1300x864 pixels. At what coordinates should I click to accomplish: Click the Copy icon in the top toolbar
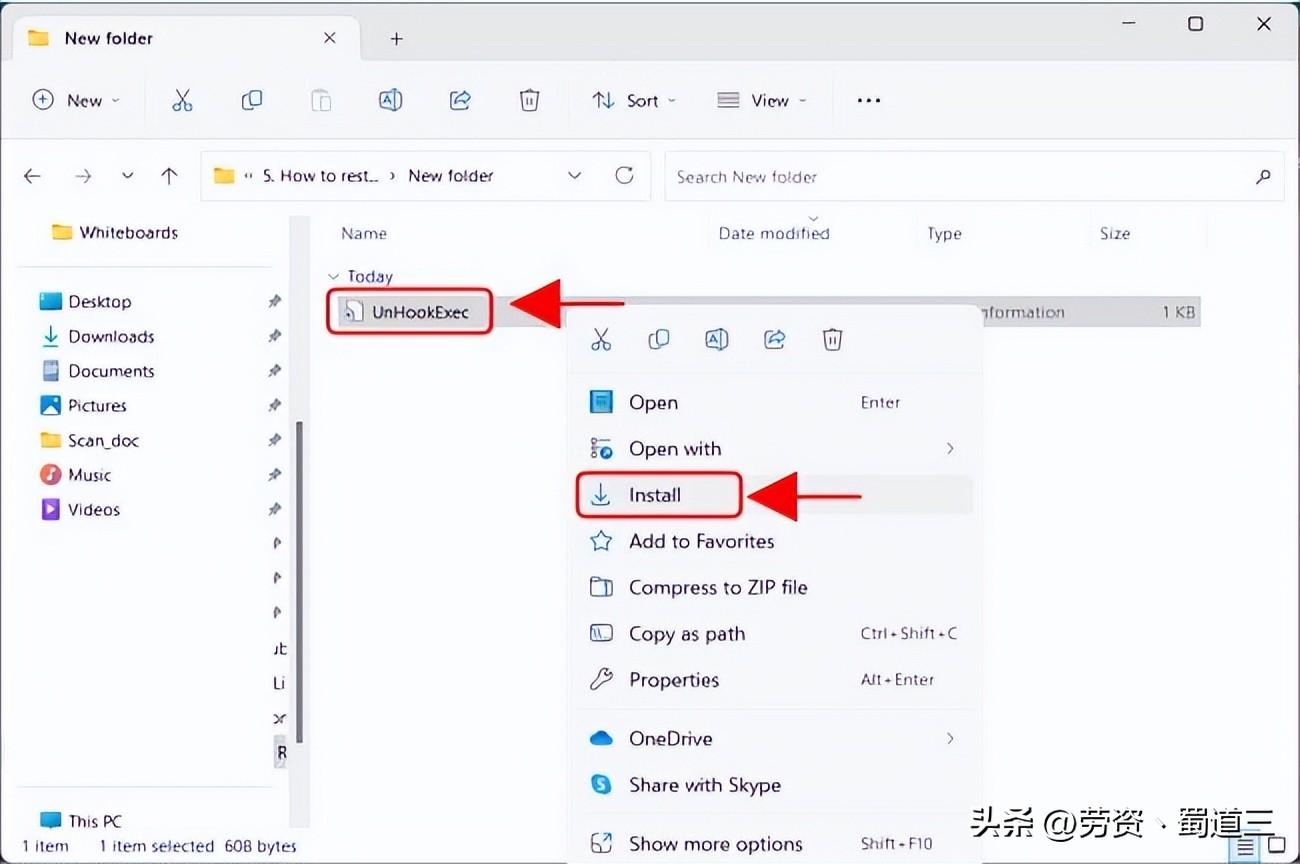tap(252, 100)
